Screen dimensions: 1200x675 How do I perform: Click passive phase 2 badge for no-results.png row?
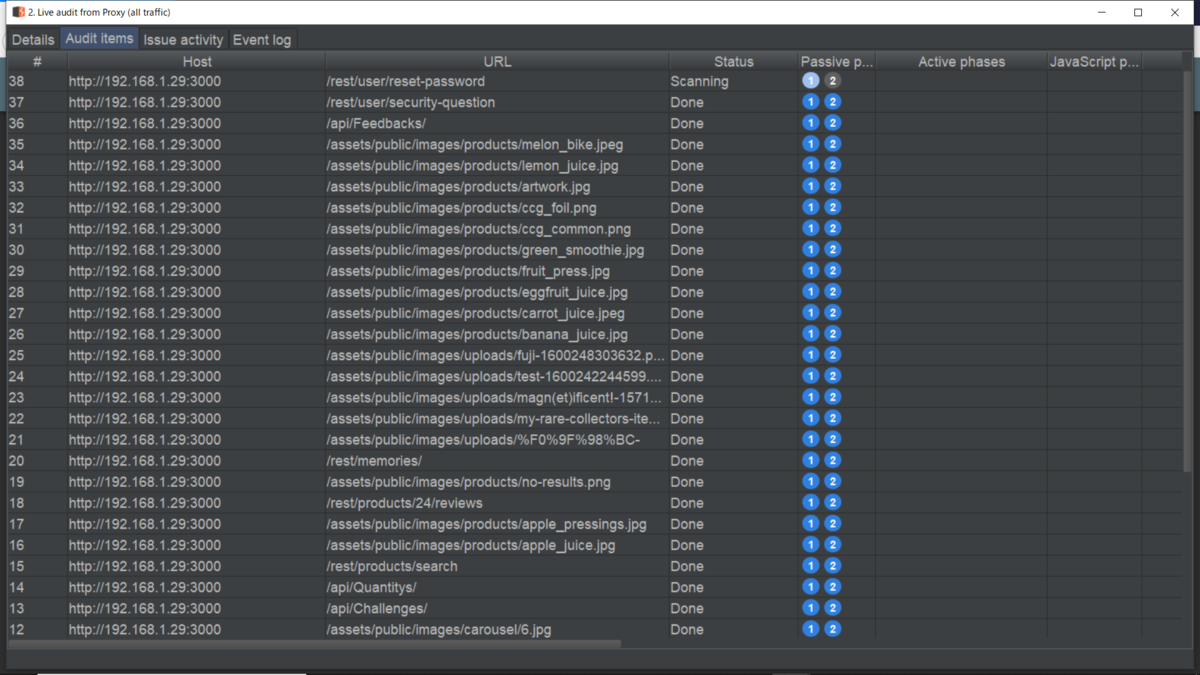tap(832, 481)
